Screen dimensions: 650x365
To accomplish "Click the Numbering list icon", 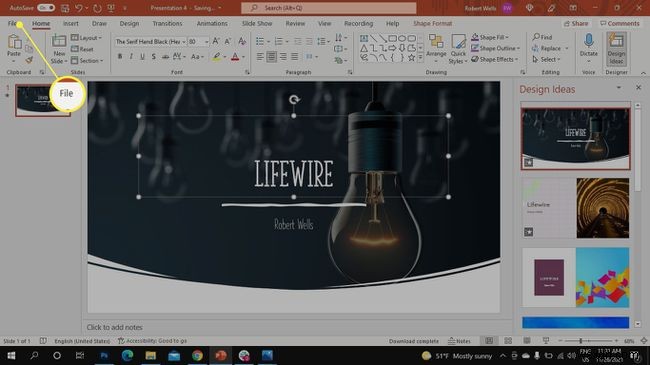I will coord(279,41).
